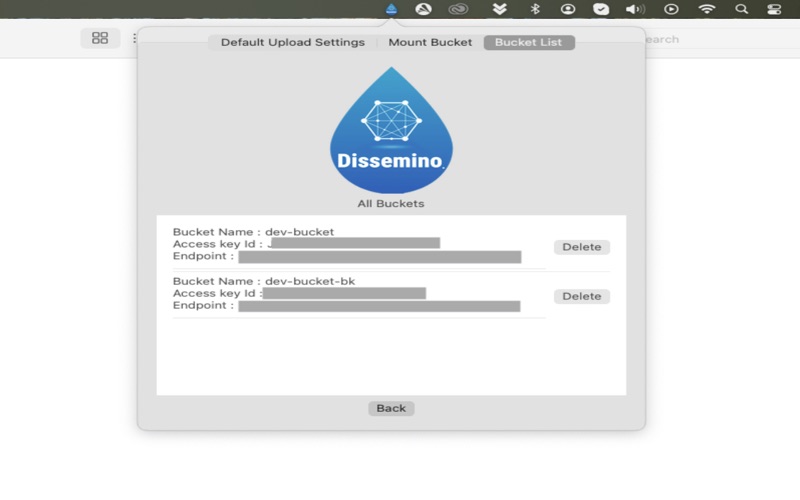Open the Dissemino droplet menu bar icon
The height and width of the screenshot is (500, 800).
(x=391, y=9)
